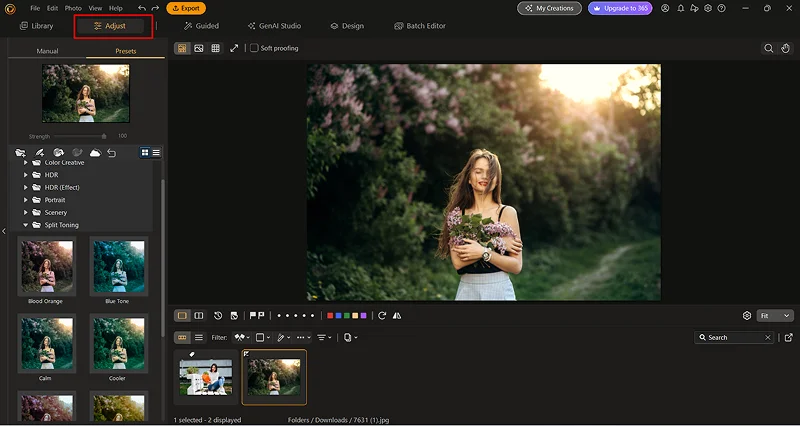Click the pop-out external window icon beside Search
800x426 pixels.
(x=789, y=337)
